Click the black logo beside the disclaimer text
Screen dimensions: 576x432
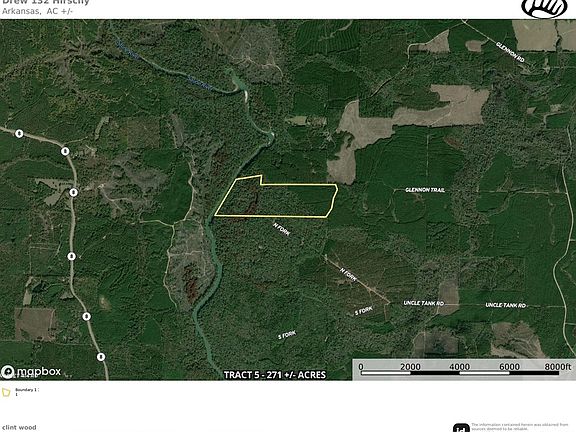461,428
